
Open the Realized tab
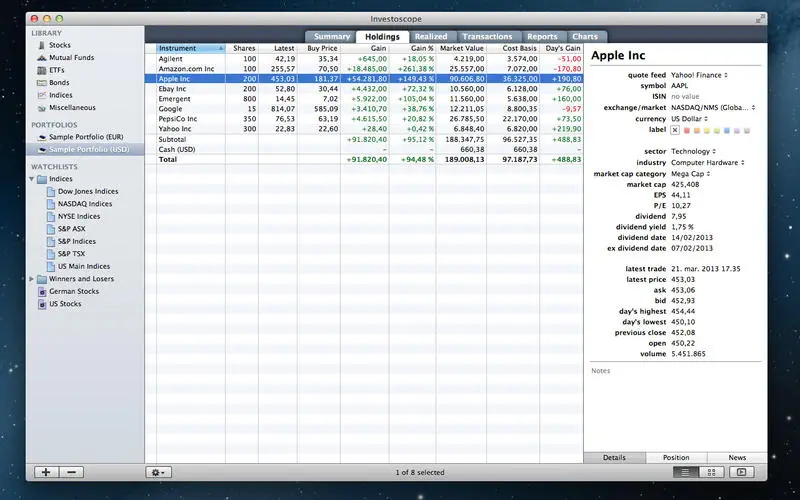431,37
